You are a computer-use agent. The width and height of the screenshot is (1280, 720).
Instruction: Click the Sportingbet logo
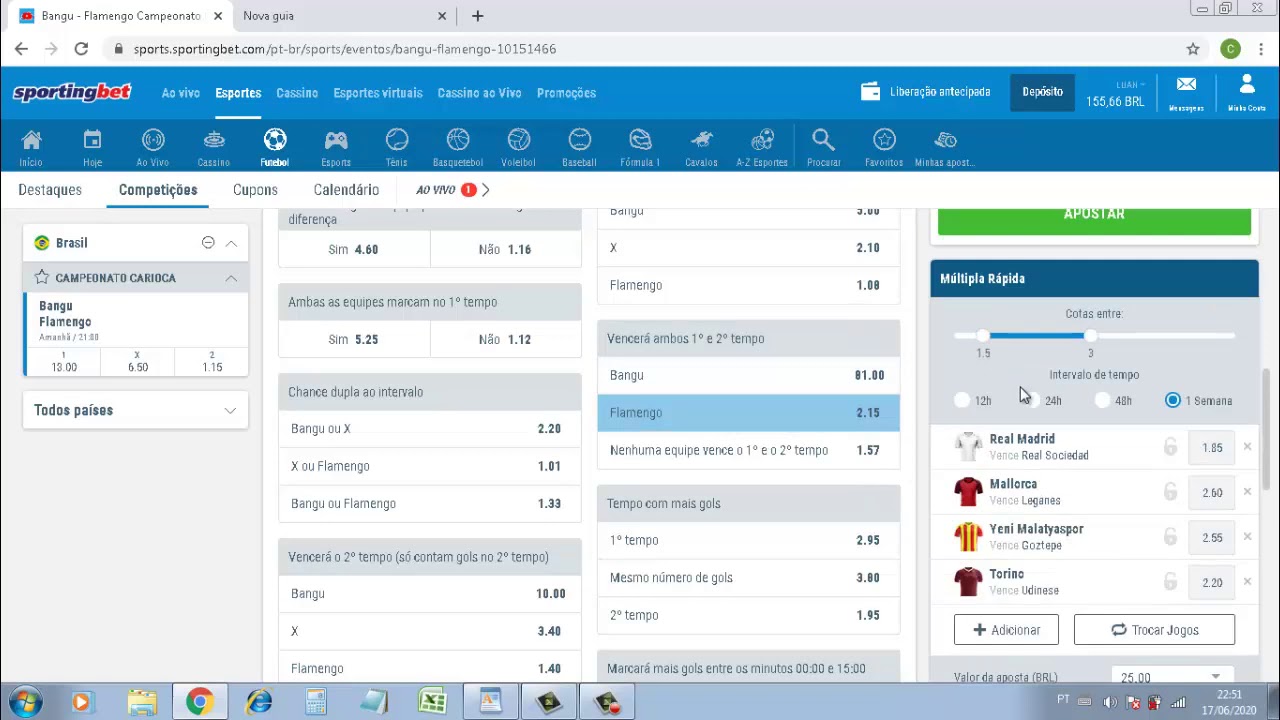click(x=72, y=92)
